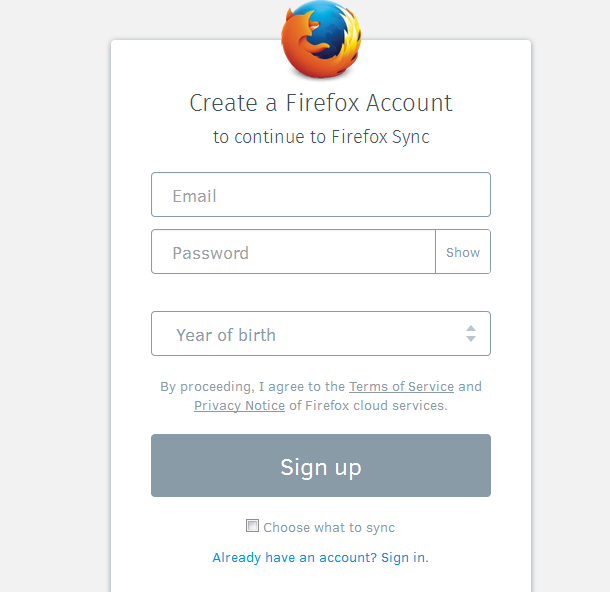Click the "Choose what to sync" label text
The width and height of the screenshot is (610, 592).
click(329, 527)
